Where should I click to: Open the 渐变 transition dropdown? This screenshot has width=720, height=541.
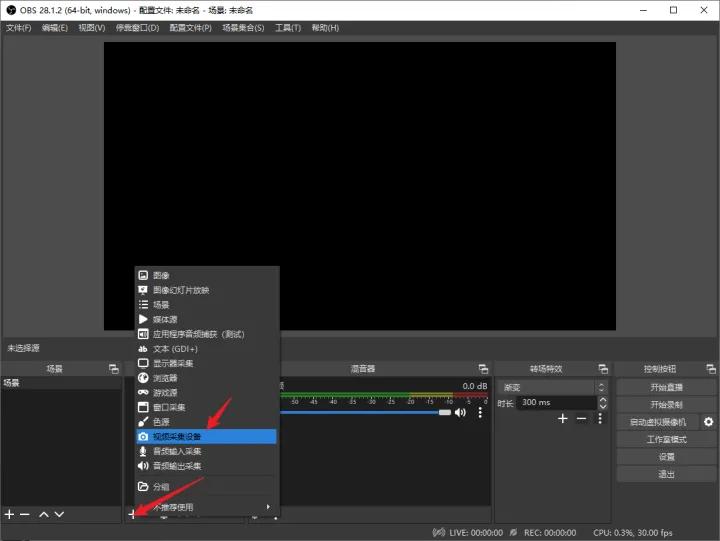click(554, 387)
